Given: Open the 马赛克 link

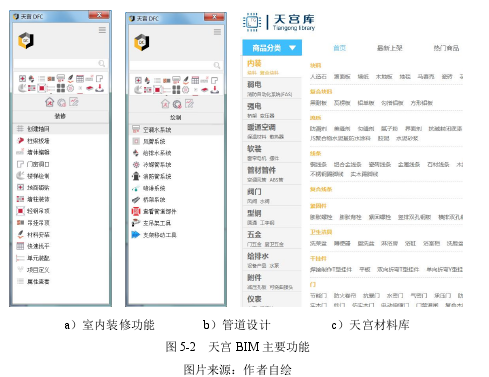Looking at the screenshot, I should 426,77.
